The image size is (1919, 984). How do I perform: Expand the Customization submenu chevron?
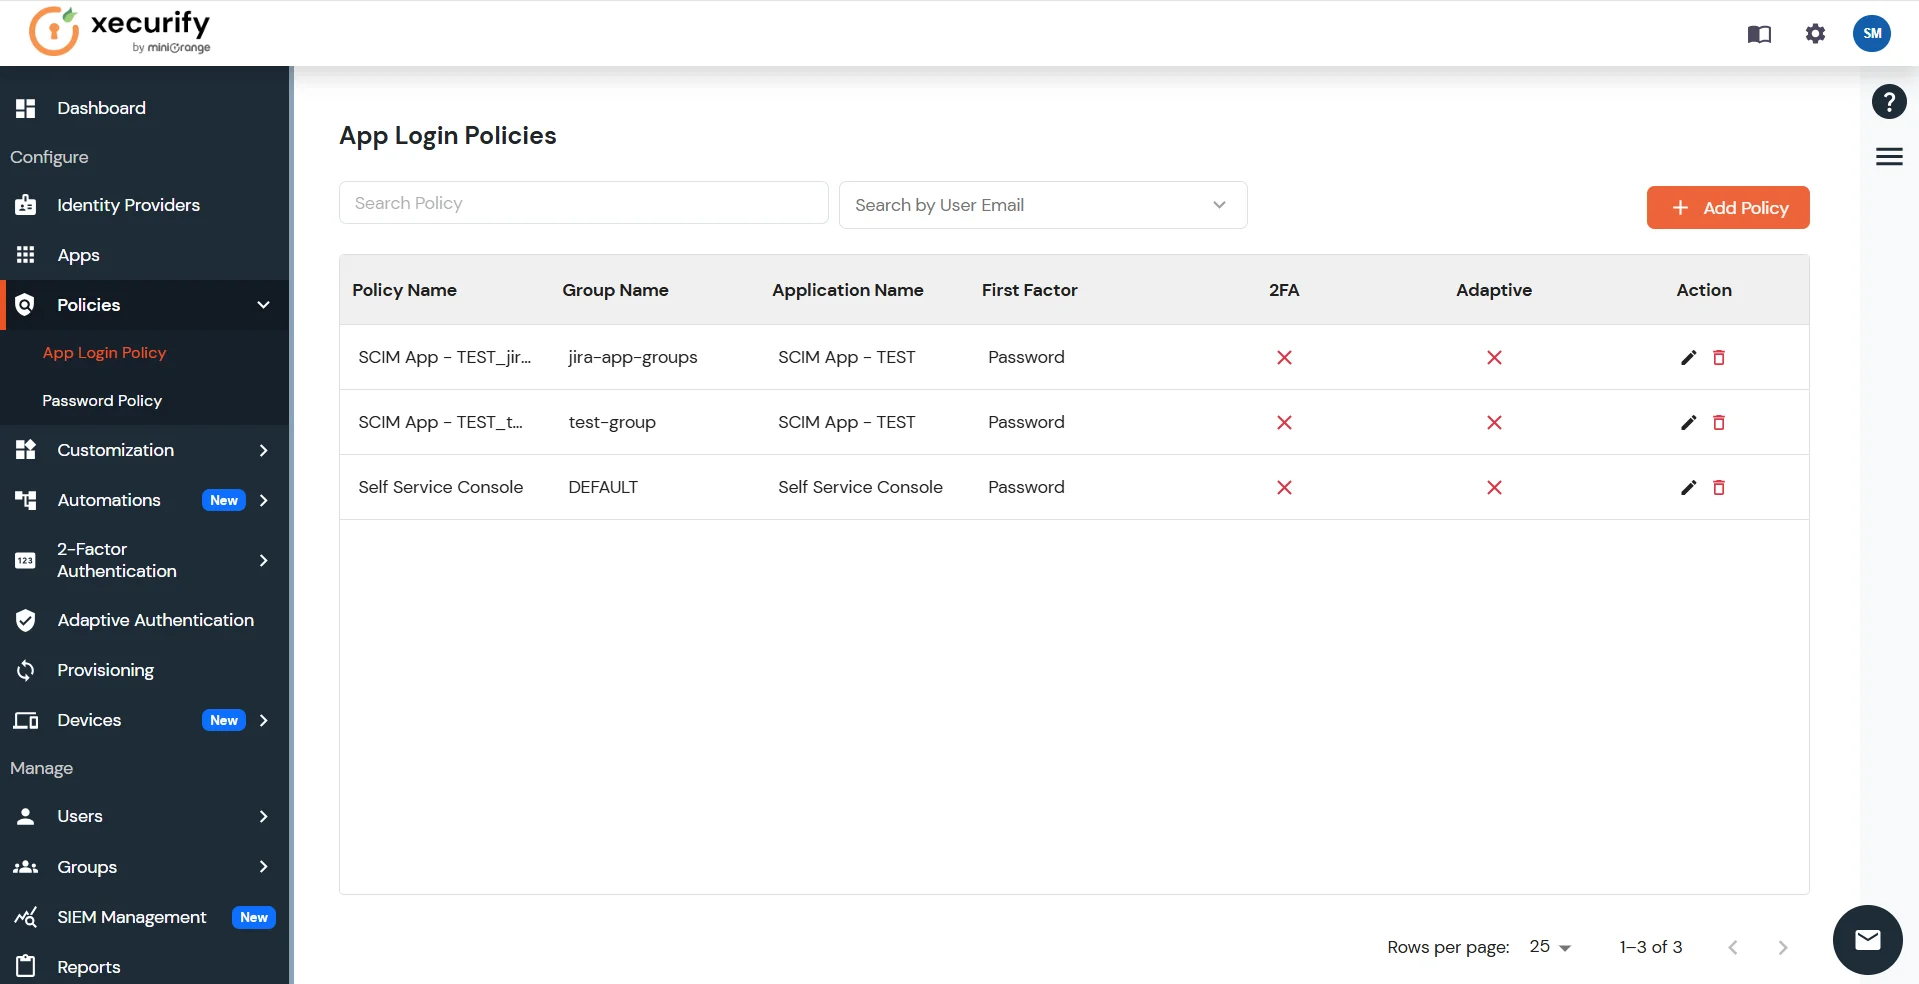264,450
